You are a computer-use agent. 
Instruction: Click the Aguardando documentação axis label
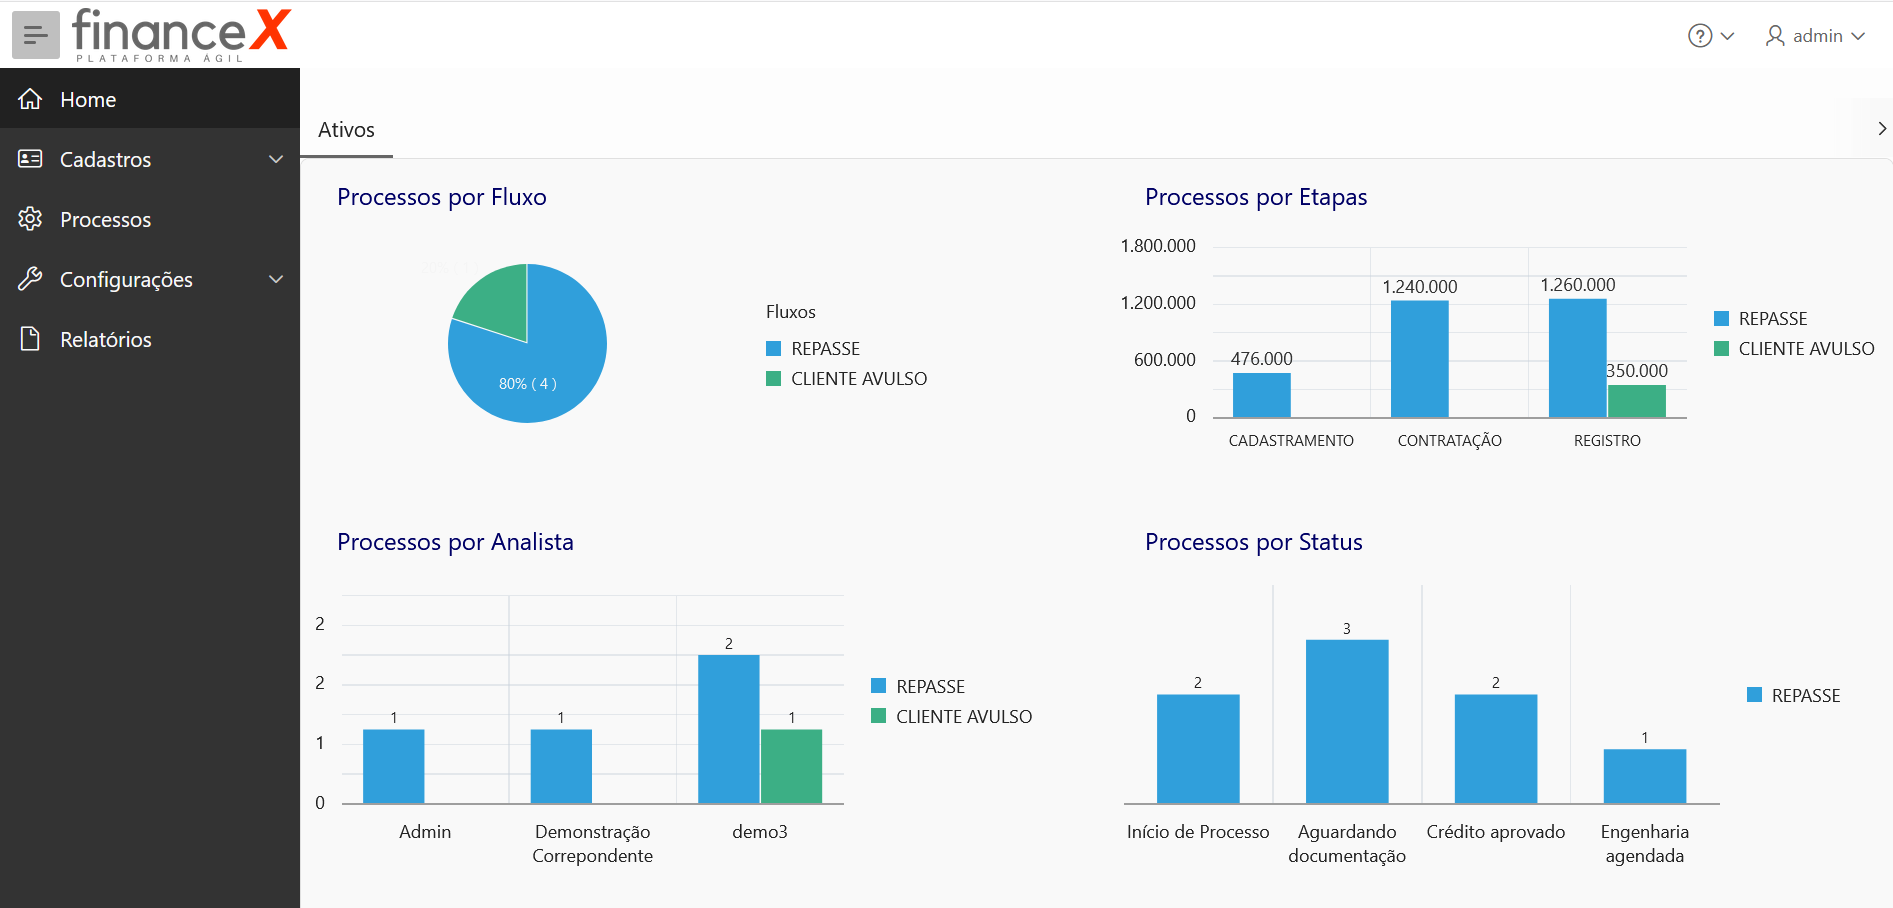coord(1347,844)
